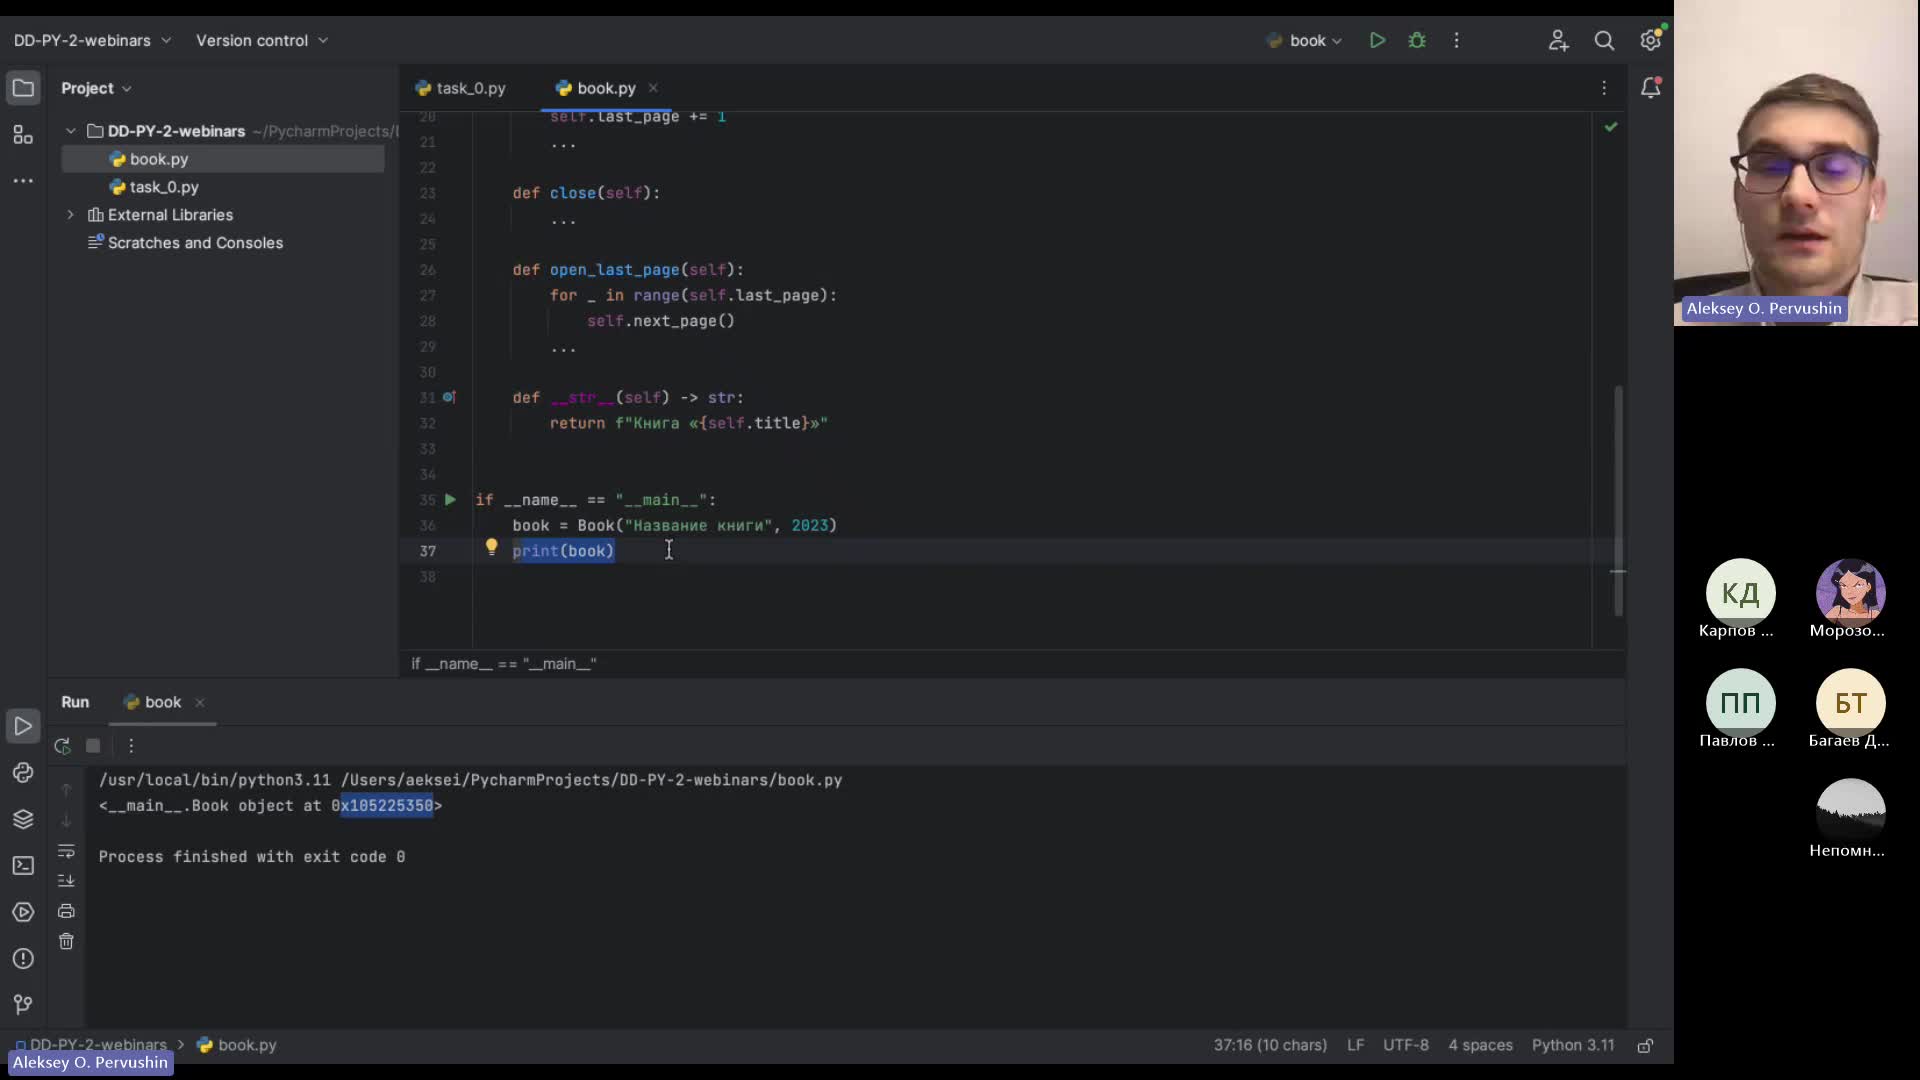Open Search Everywhere magnifier icon
The height and width of the screenshot is (1080, 1920).
pyautogui.click(x=1604, y=40)
